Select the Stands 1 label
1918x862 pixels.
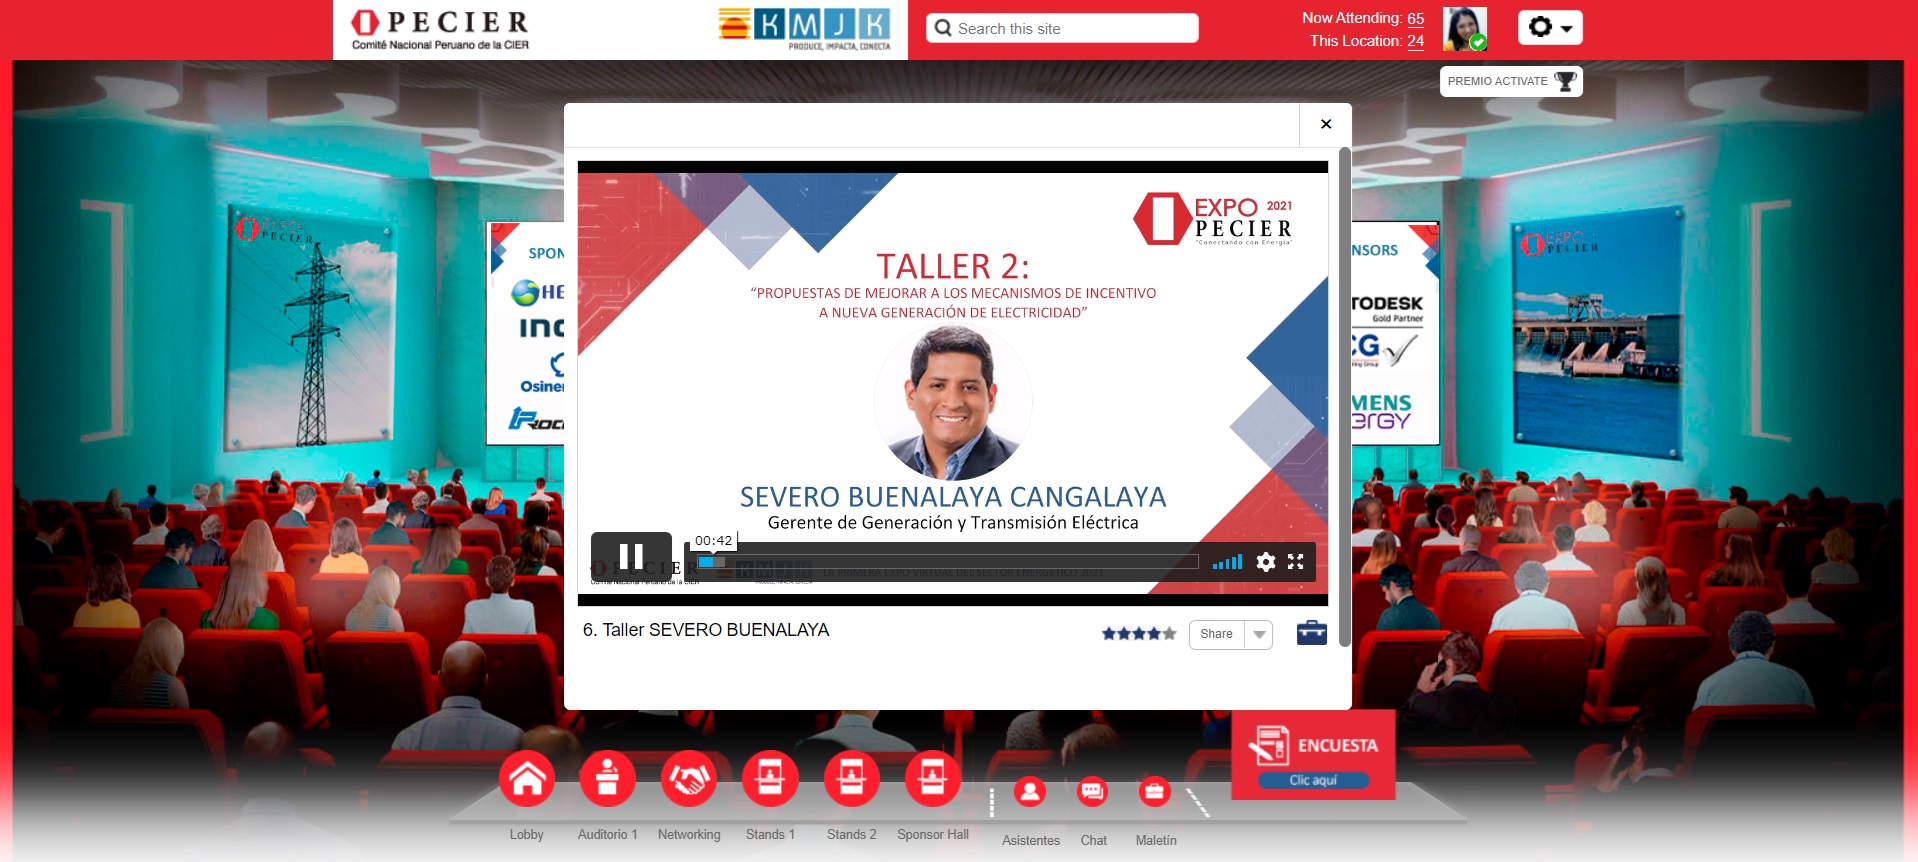click(x=770, y=834)
